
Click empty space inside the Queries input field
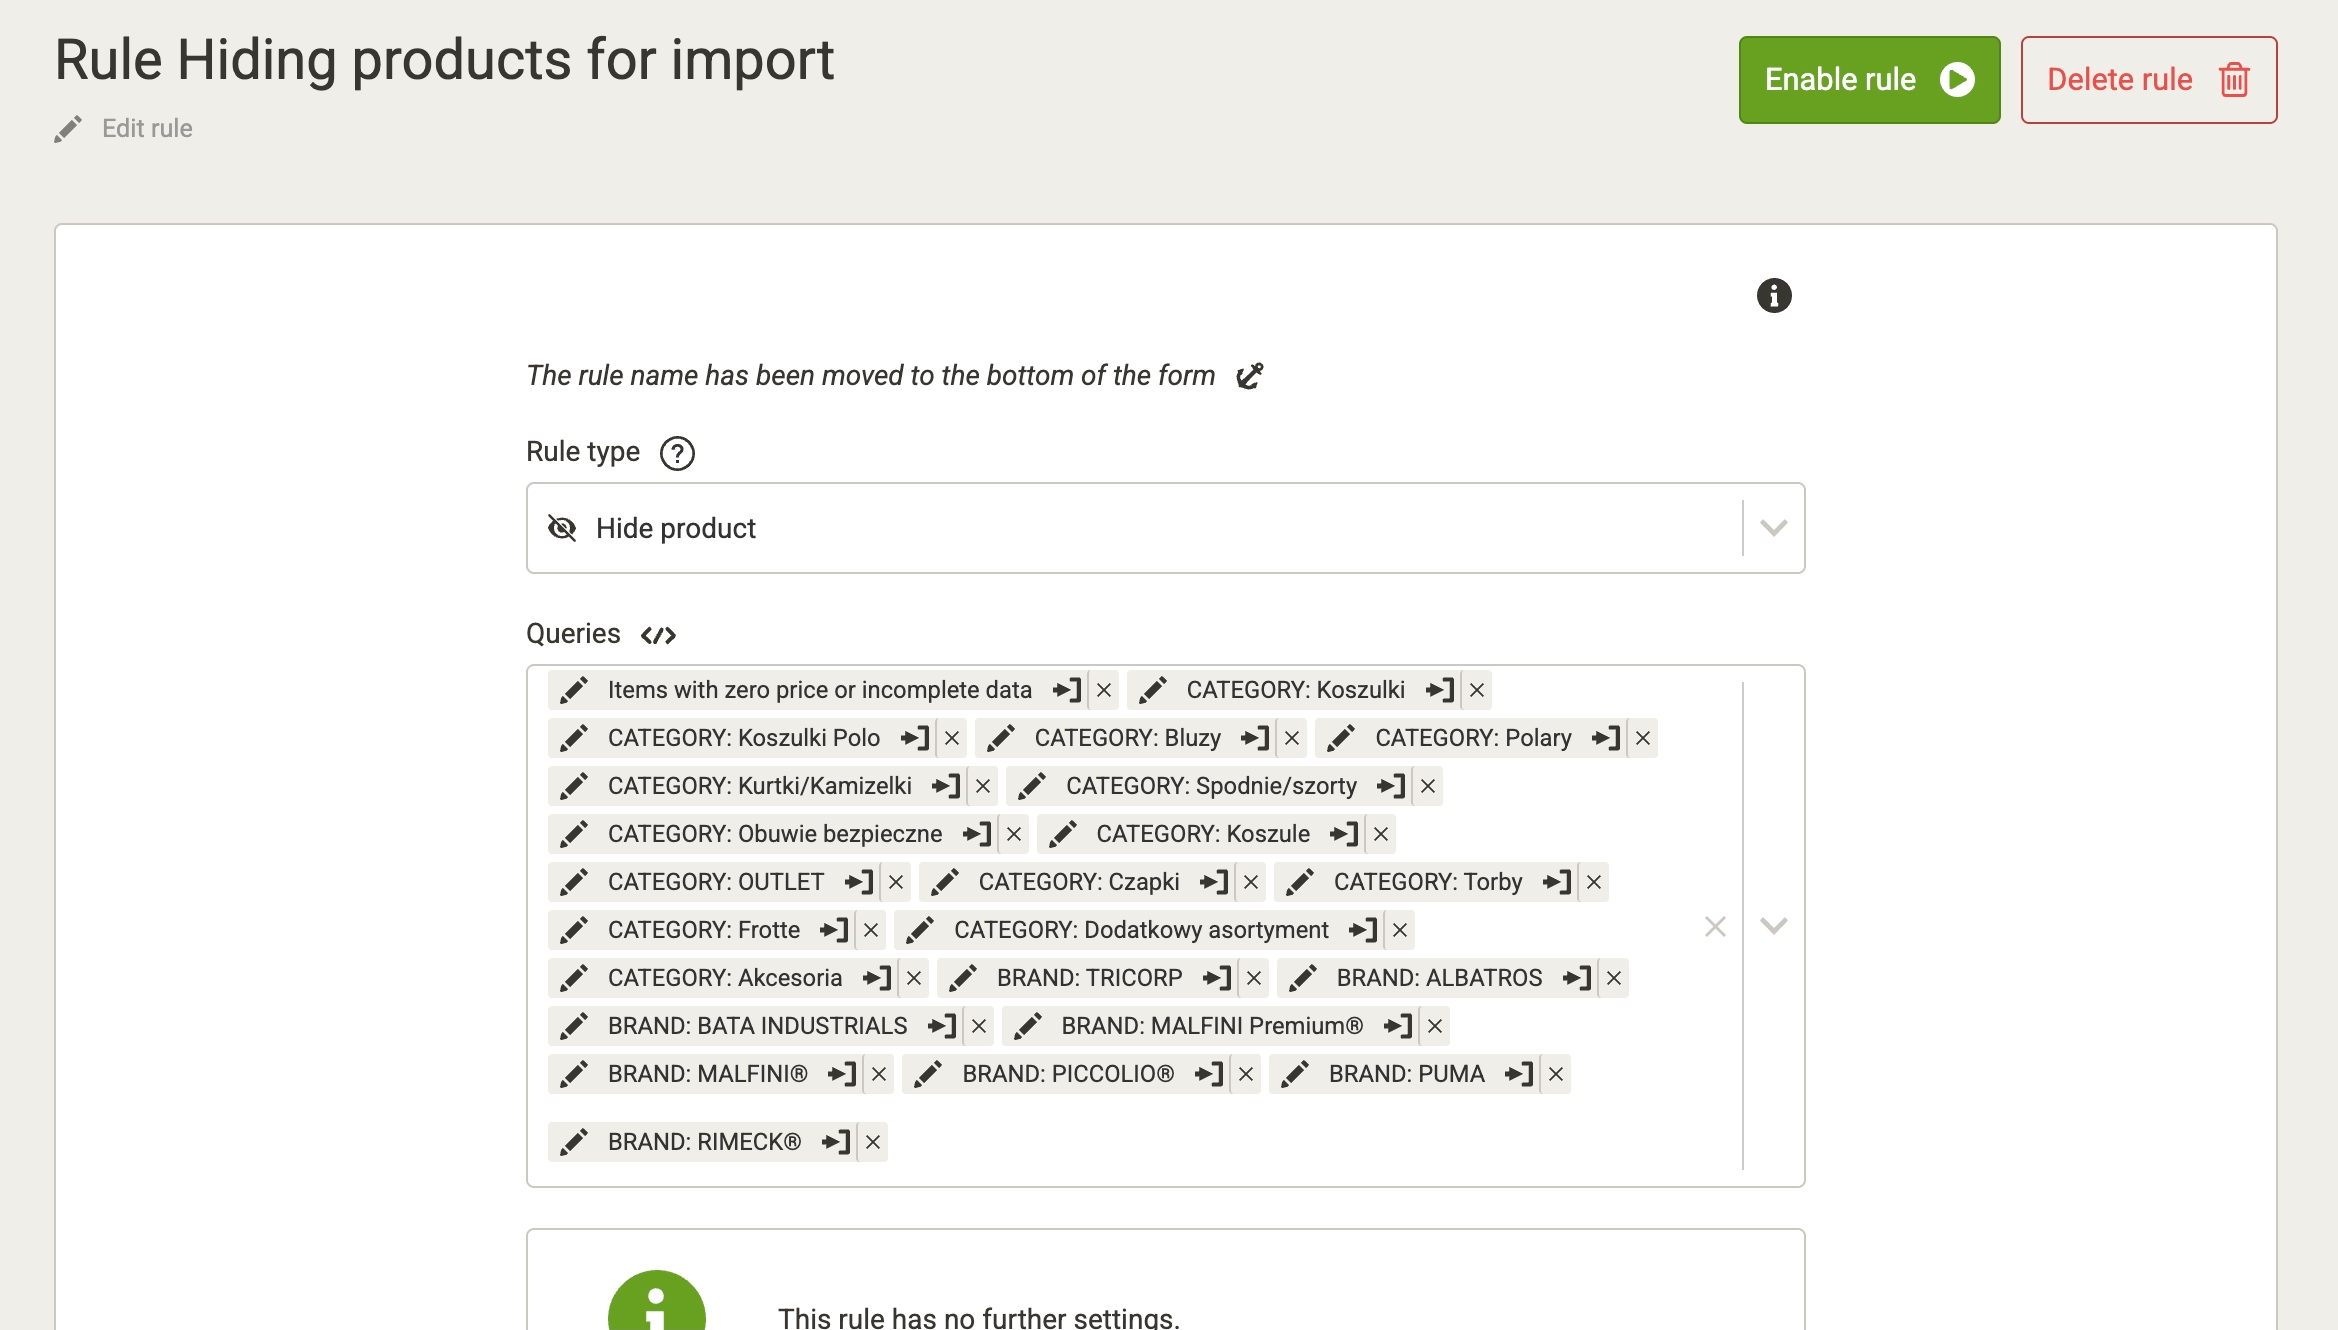(x=1300, y=1142)
